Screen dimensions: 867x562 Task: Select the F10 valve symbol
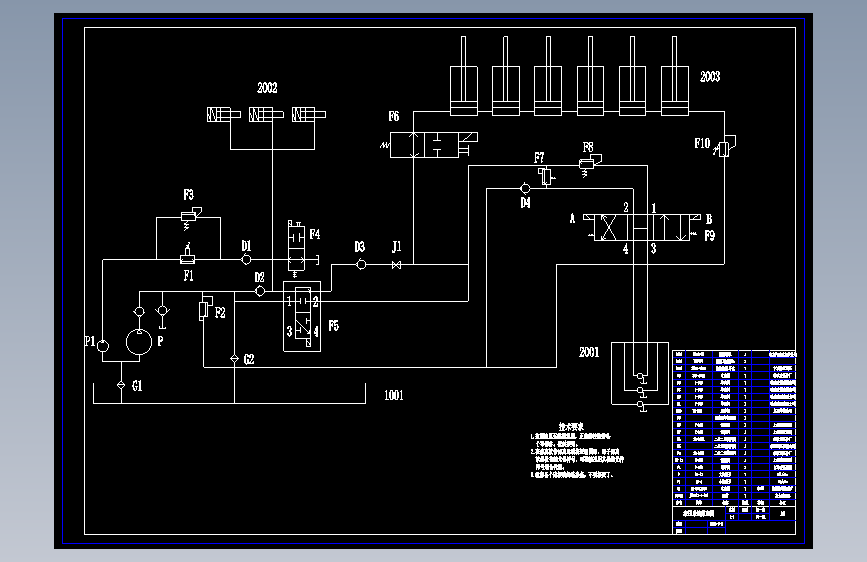725,147
